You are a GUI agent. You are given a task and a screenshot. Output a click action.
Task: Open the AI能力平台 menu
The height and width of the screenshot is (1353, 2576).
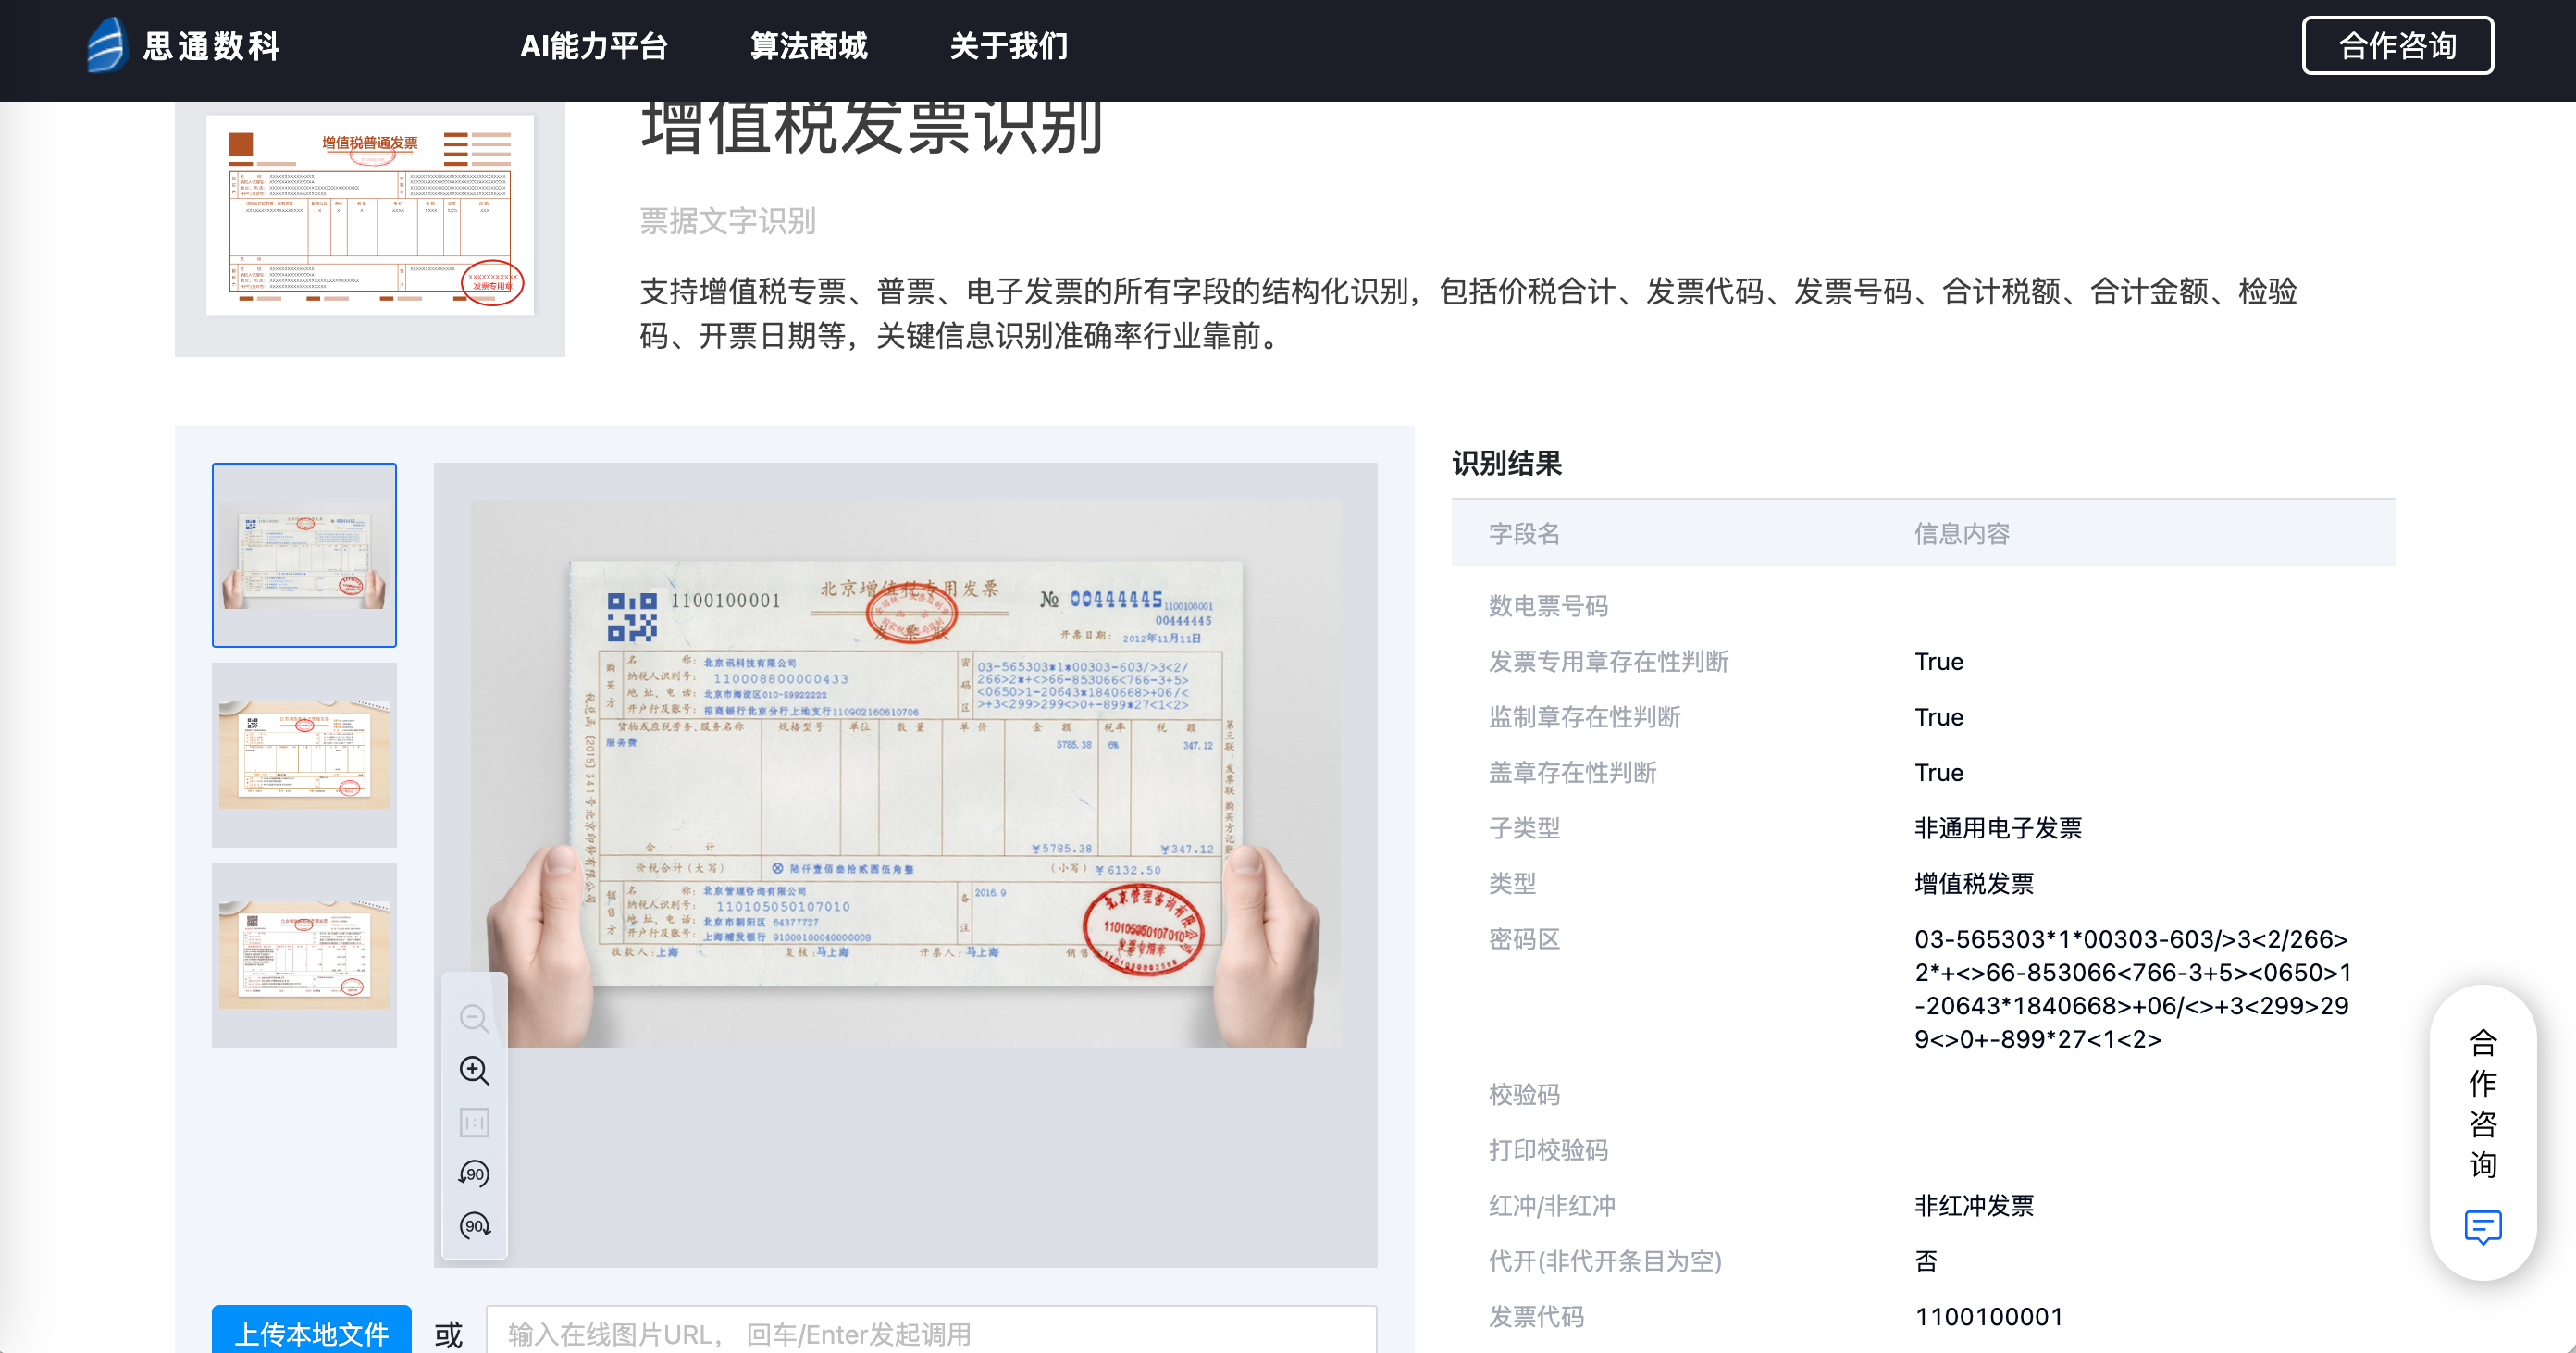(593, 46)
